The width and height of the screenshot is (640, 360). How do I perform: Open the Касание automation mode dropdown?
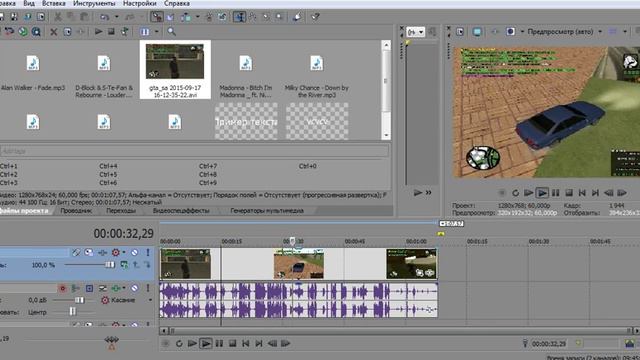point(150,300)
